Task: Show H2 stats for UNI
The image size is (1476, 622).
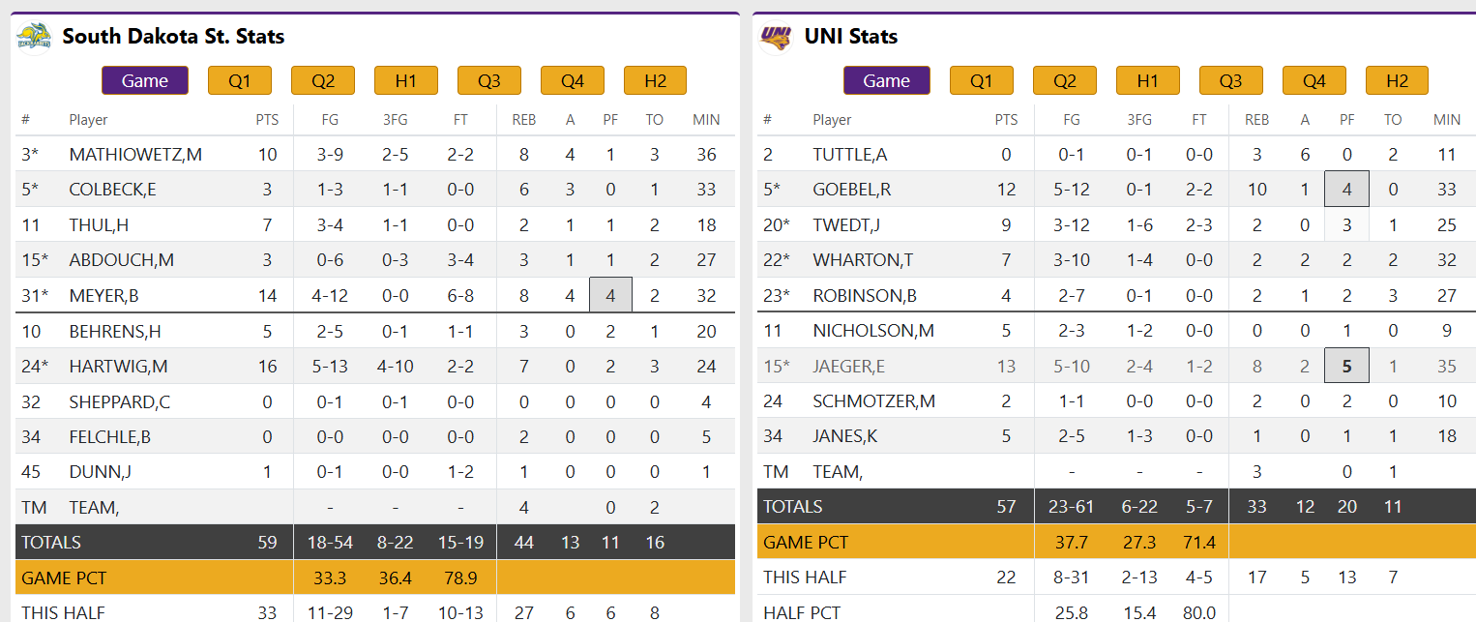Action: coord(1396,80)
